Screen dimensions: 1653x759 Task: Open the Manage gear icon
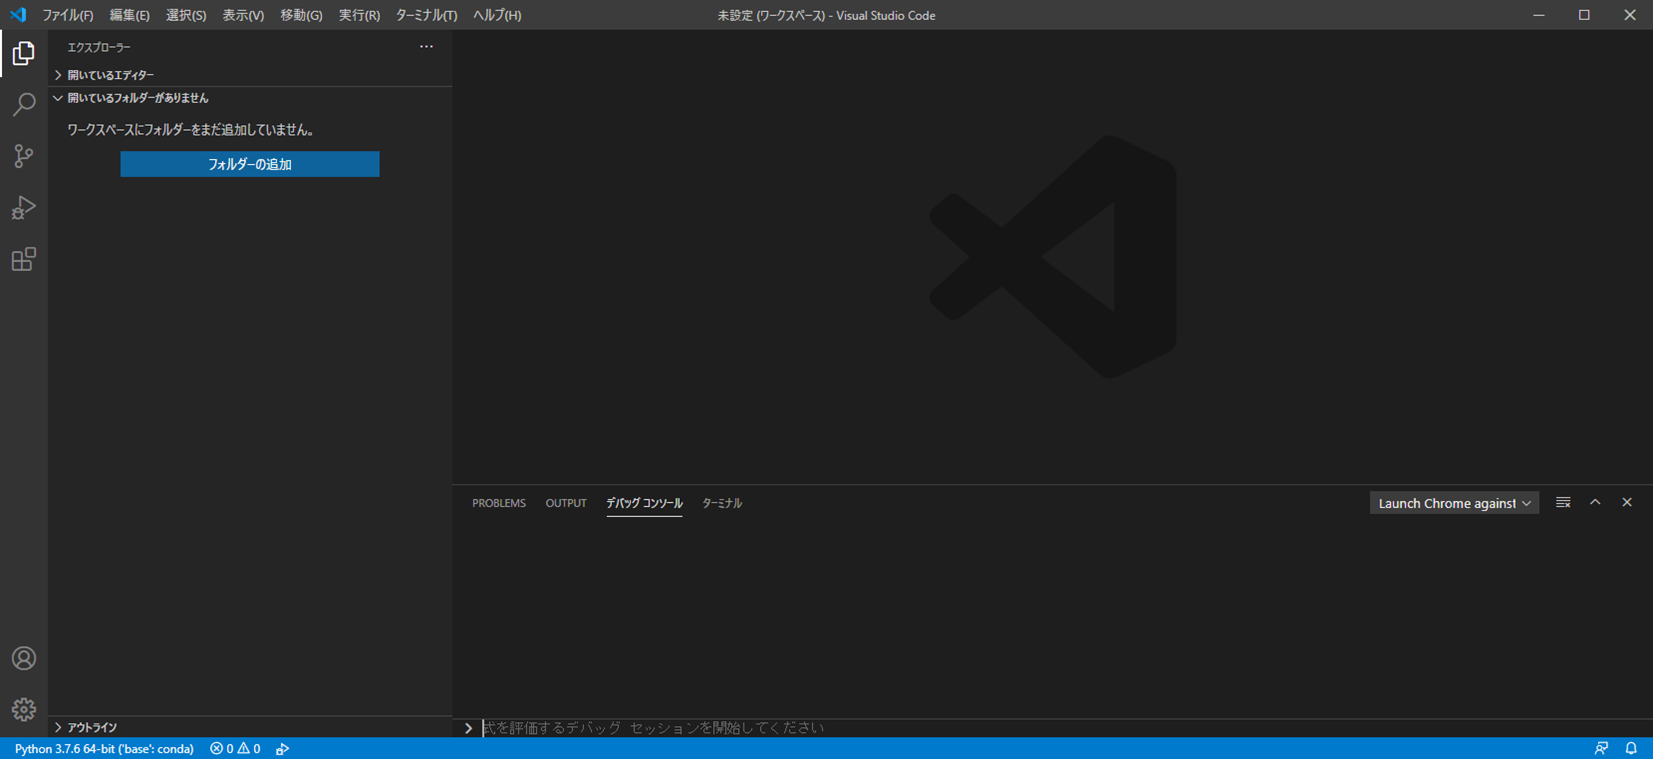pos(23,709)
